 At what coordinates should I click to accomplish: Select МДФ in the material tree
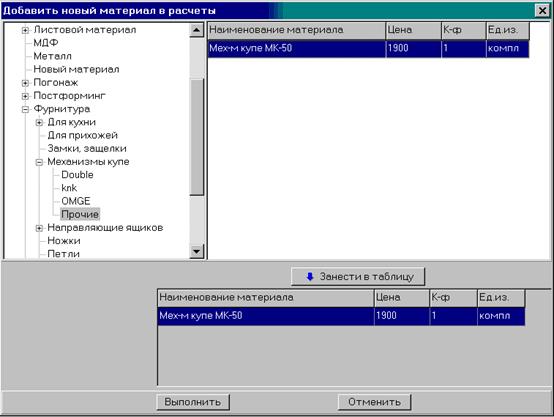(46, 43)
